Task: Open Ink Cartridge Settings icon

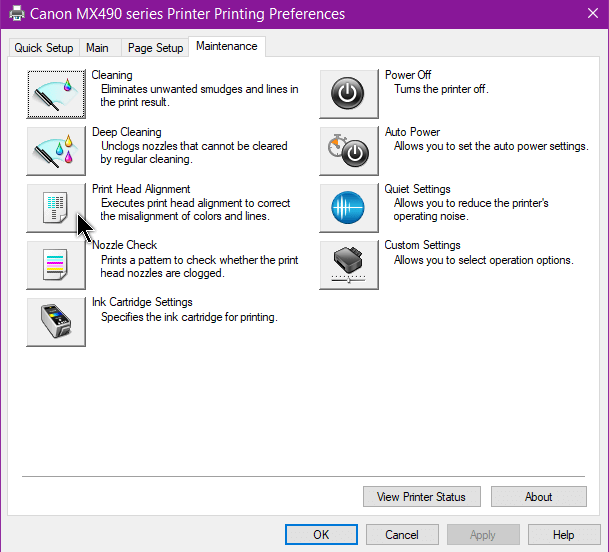Action: point(56,322)
